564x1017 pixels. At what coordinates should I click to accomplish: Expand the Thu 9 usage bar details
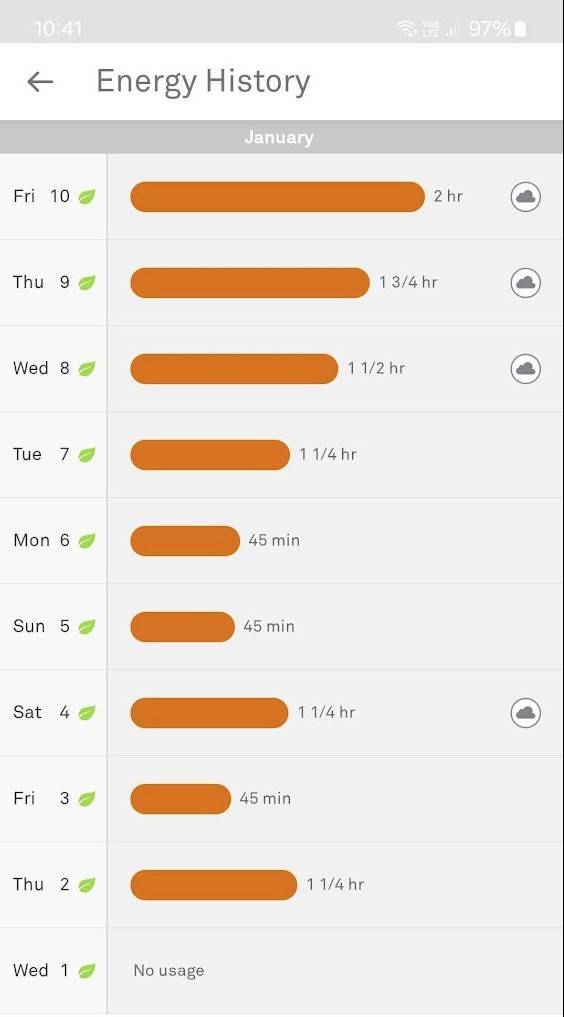tap(250, 283)
